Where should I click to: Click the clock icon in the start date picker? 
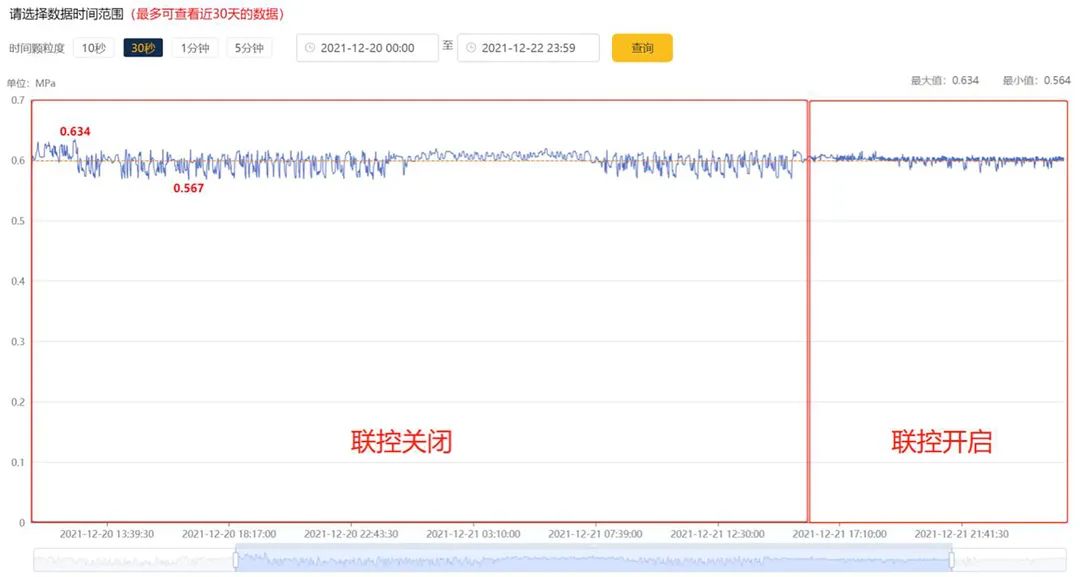coord(310,47)
